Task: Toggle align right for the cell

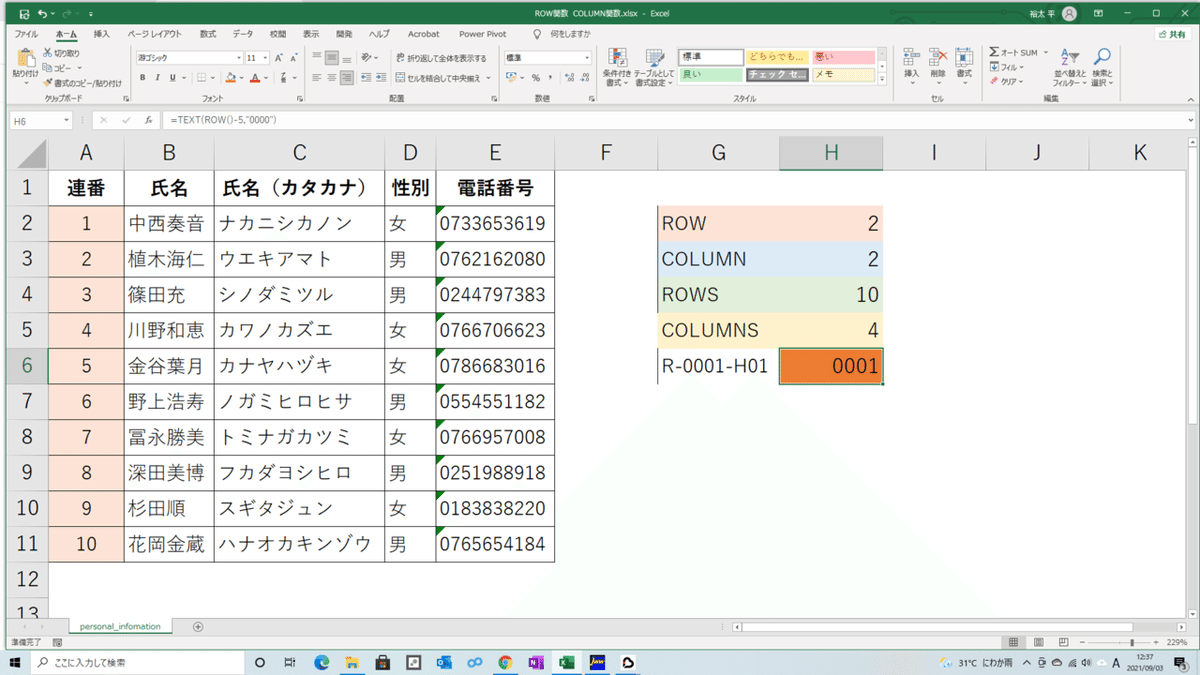Action: [346, 78]
